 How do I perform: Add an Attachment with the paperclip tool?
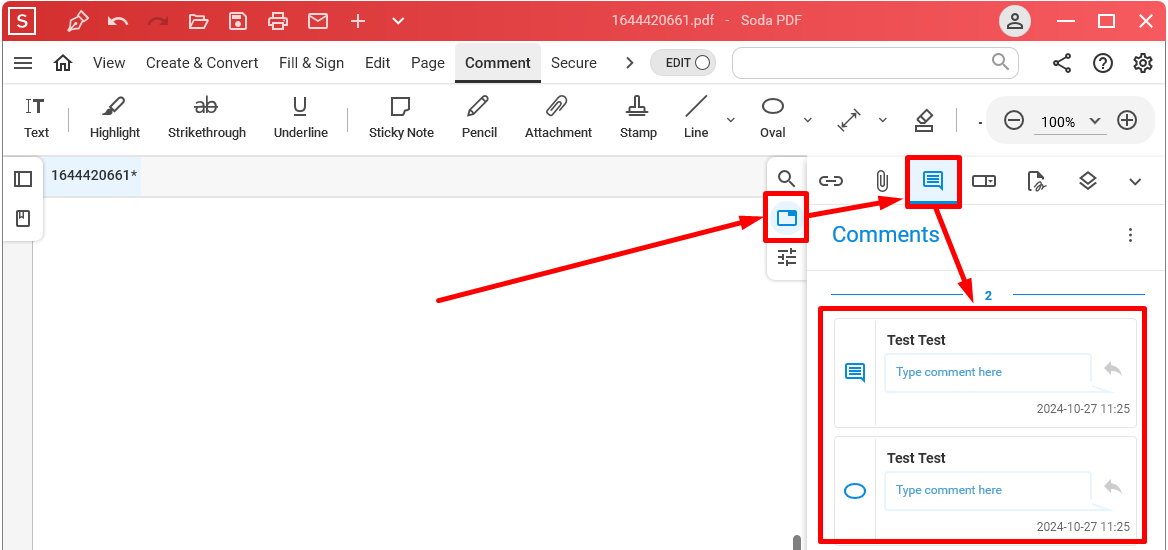[558, 118]
